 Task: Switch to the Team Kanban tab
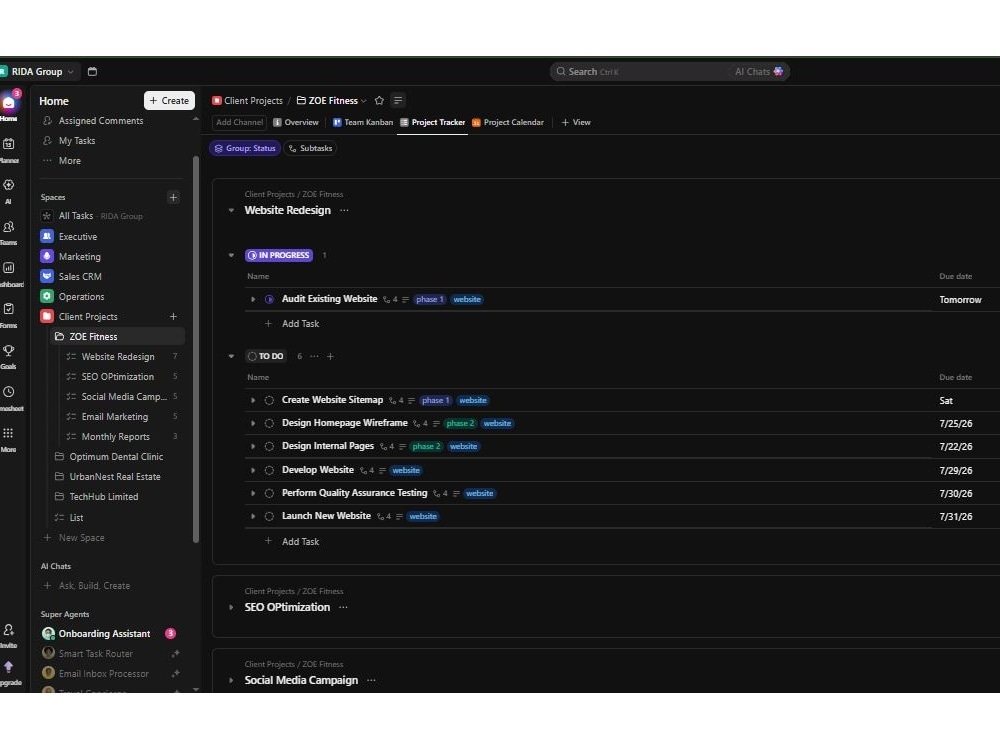point(363,122)
